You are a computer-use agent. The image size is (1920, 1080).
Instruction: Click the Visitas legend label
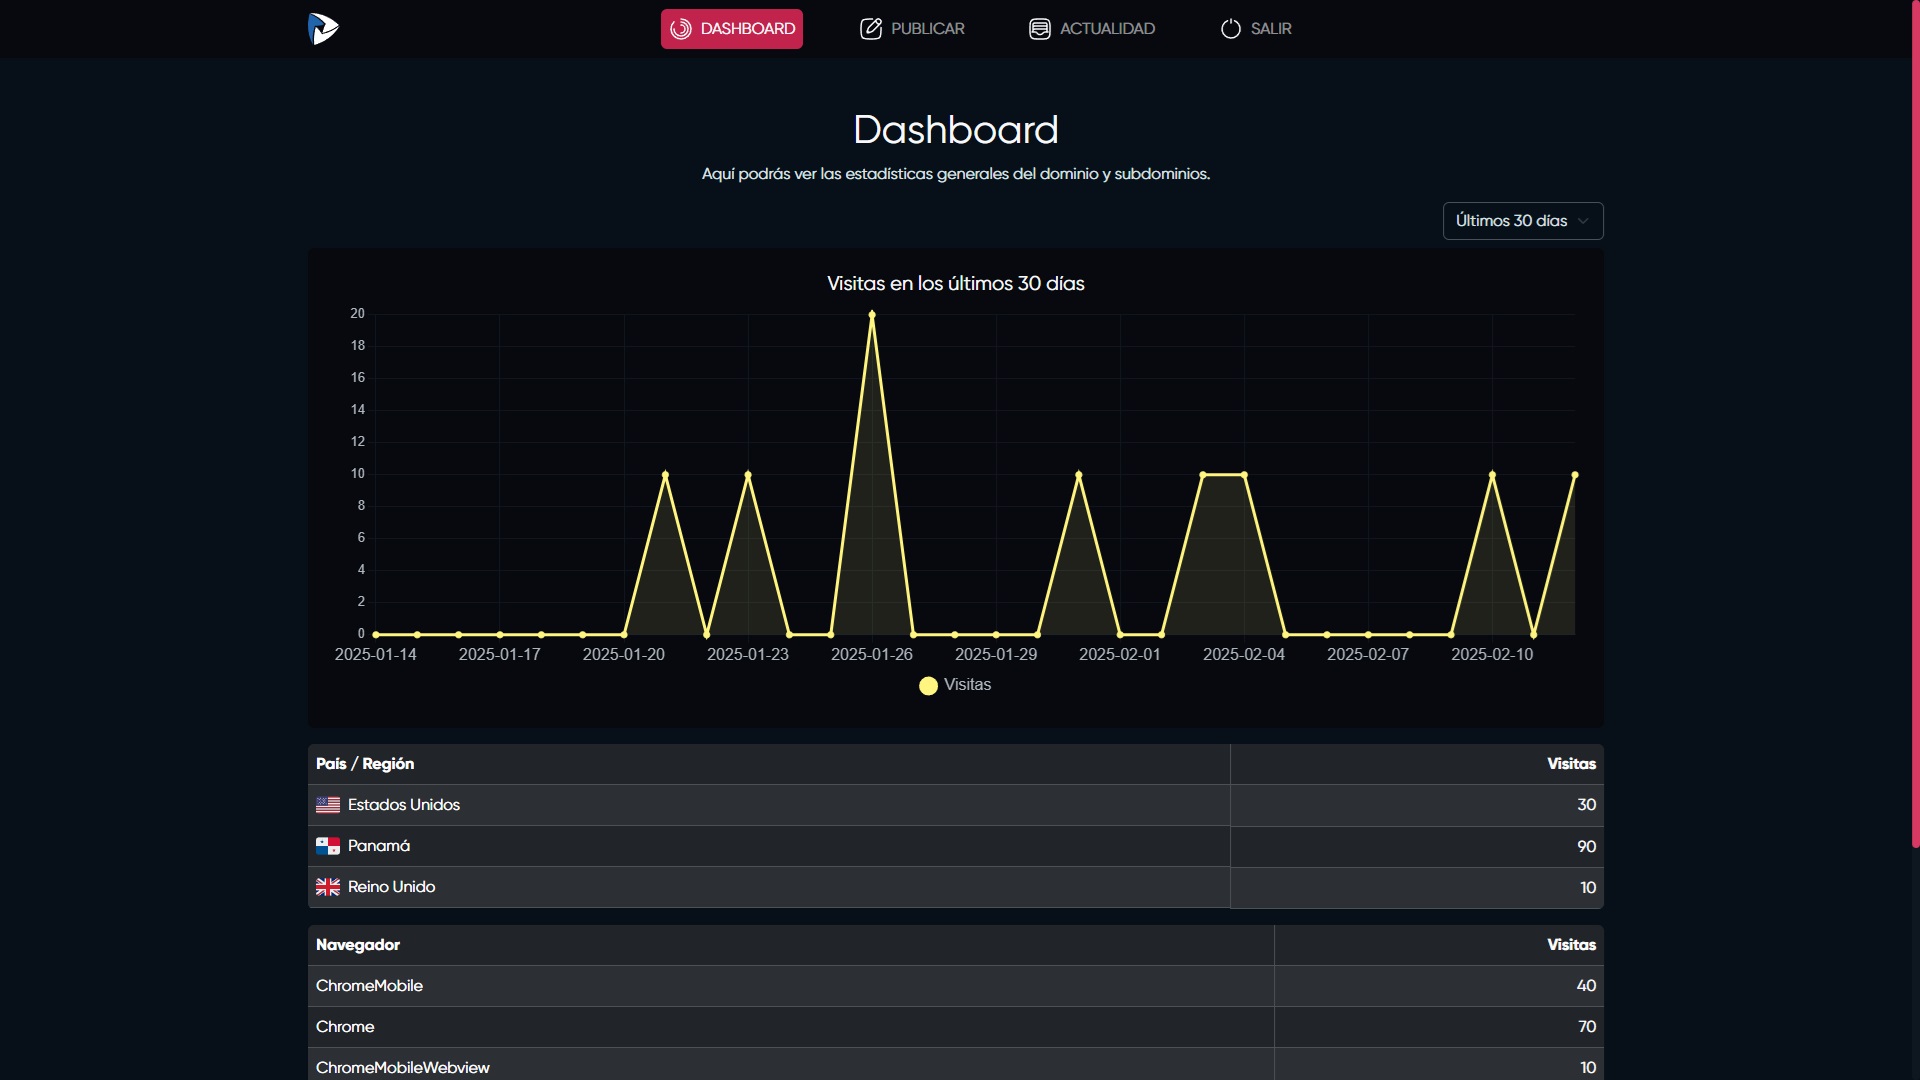967,685
